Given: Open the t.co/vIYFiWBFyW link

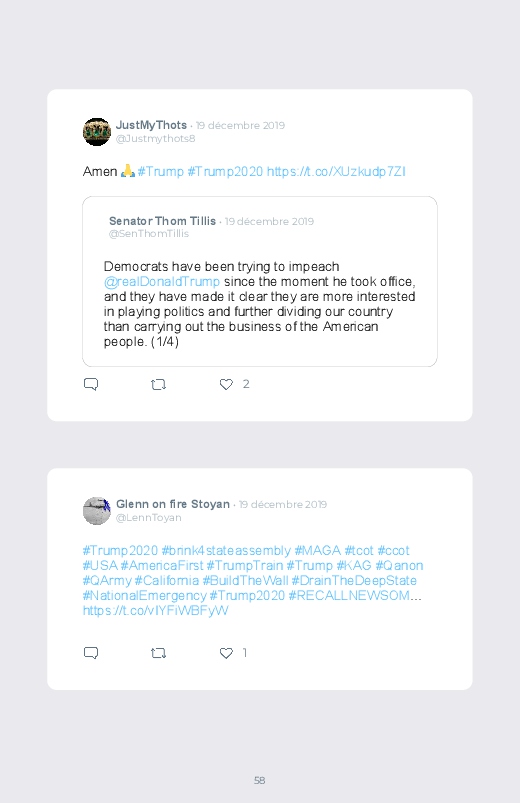Looking at the screenshot, I should pyautogui.click(x=155, y=610).
